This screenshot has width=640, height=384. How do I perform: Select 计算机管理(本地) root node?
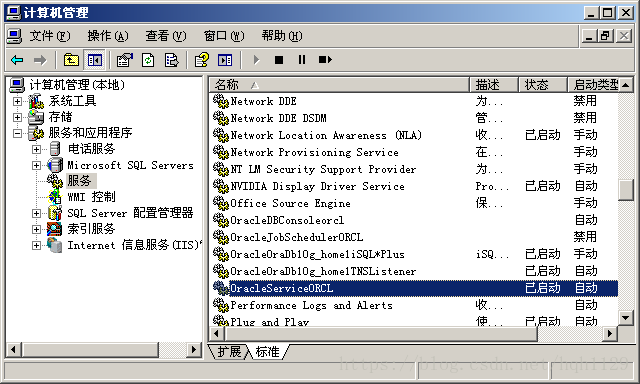click(77, 85)
